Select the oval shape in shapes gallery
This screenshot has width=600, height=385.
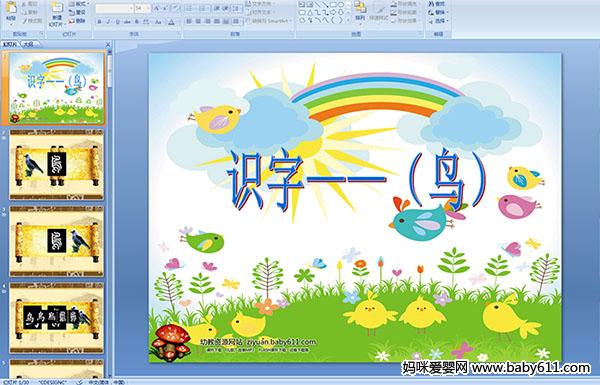[x=341, y=4]
